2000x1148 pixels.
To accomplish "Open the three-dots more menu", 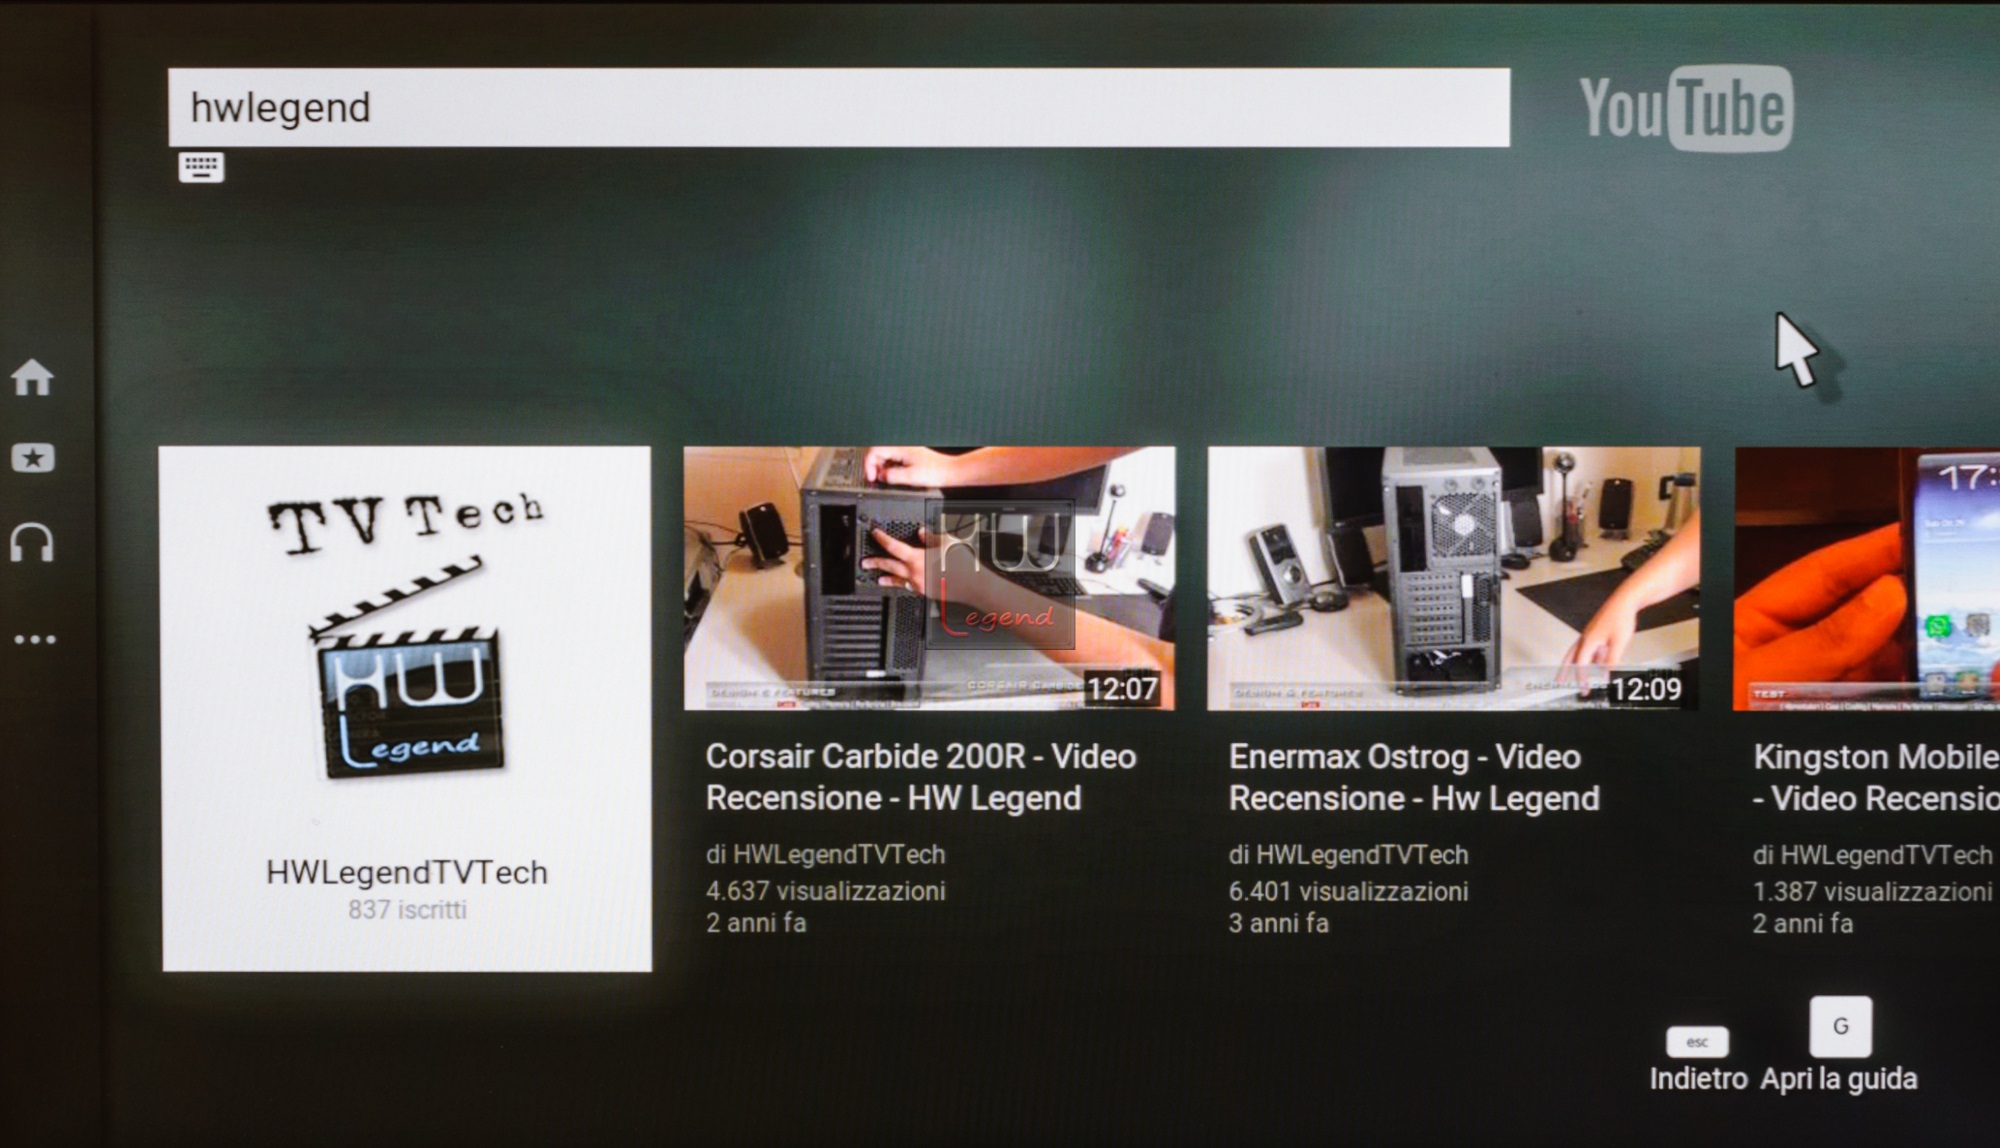I will tap(35, 639).
